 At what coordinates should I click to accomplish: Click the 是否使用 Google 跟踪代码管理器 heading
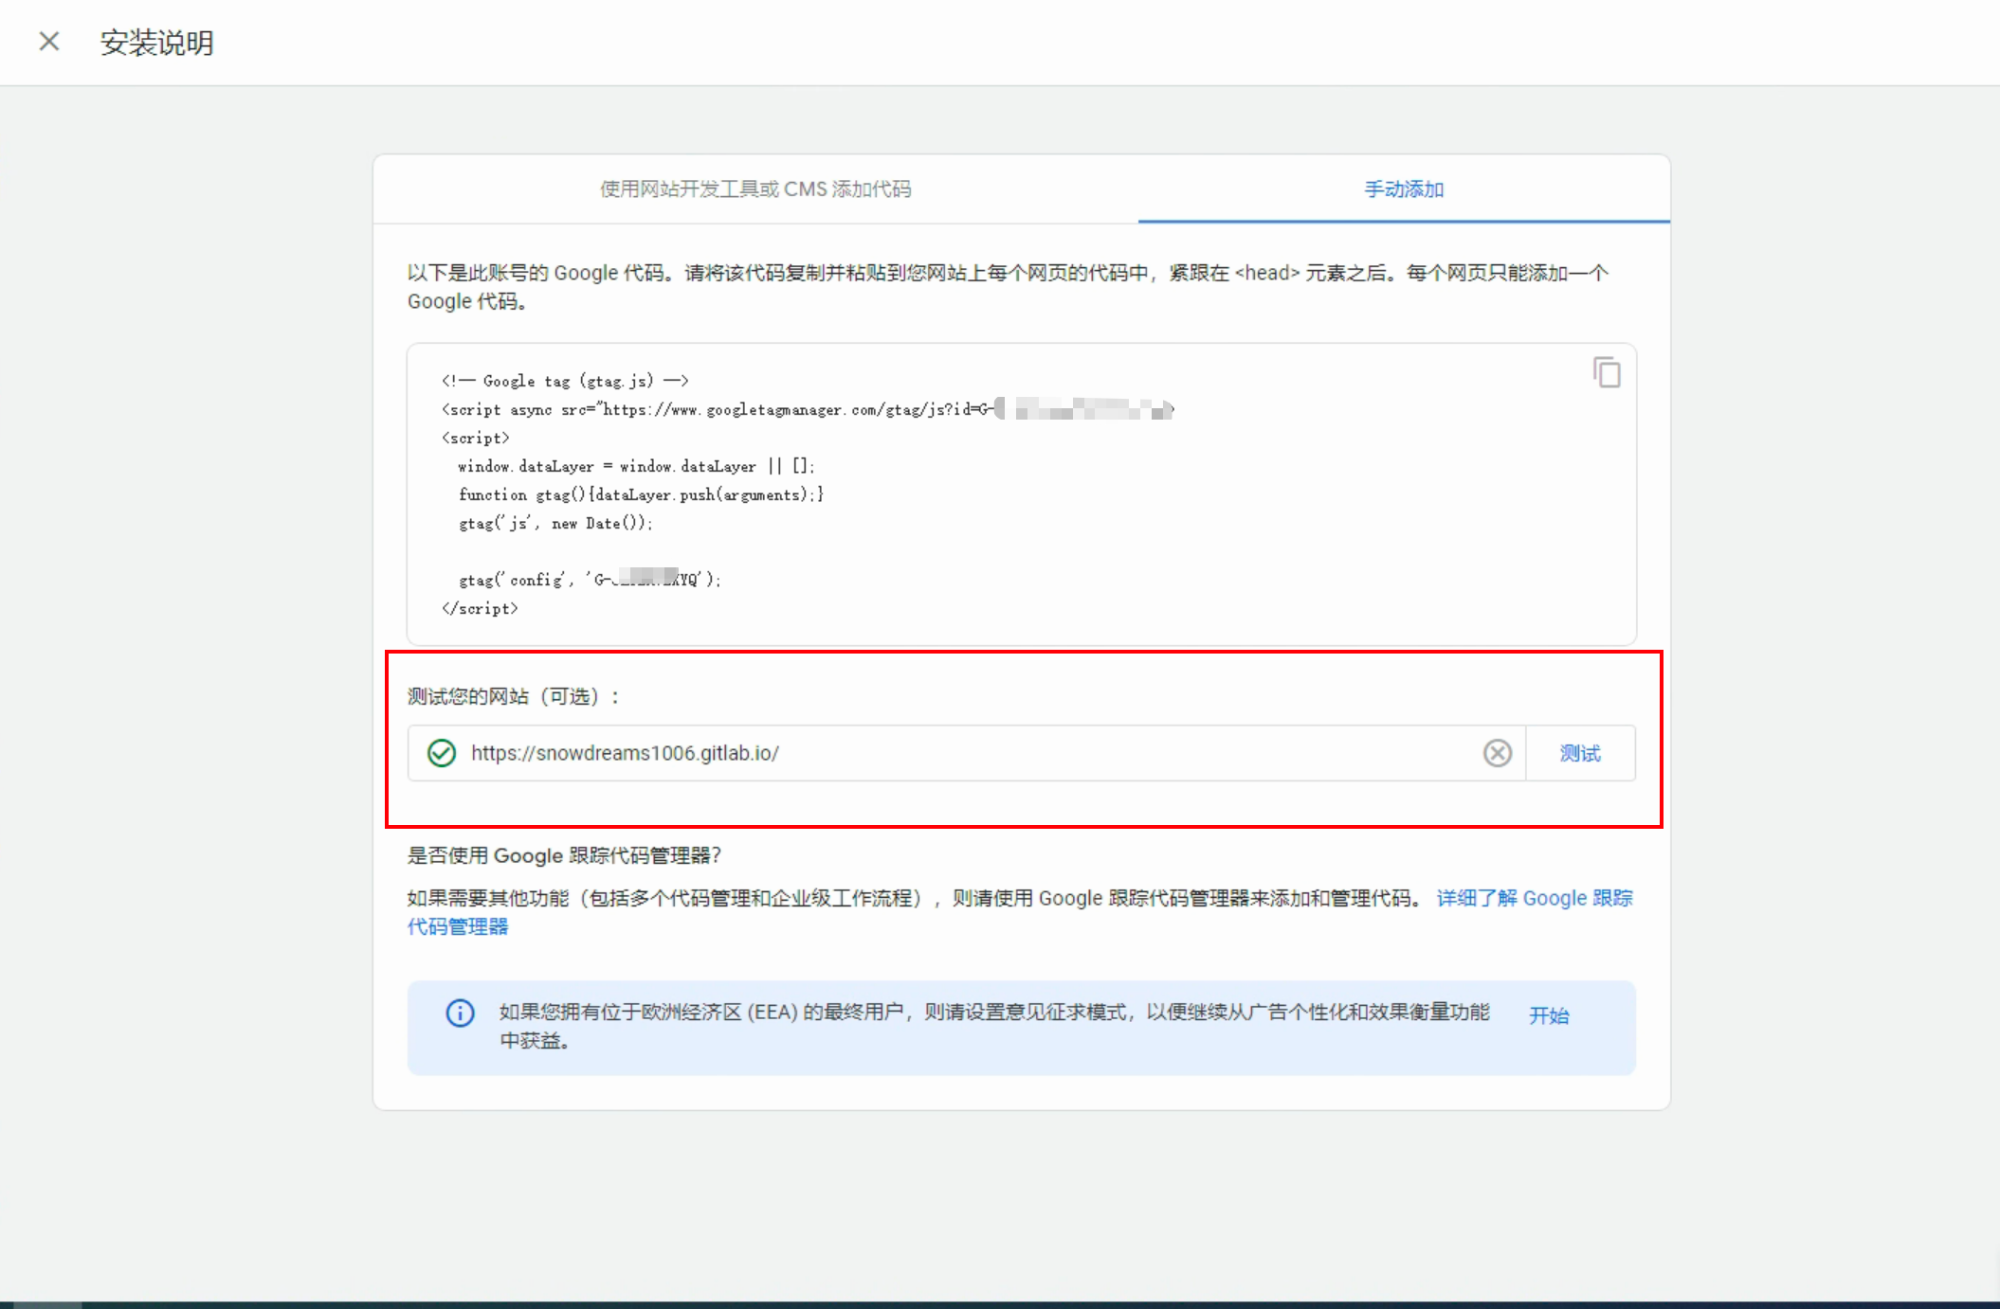tap(564, 856)
